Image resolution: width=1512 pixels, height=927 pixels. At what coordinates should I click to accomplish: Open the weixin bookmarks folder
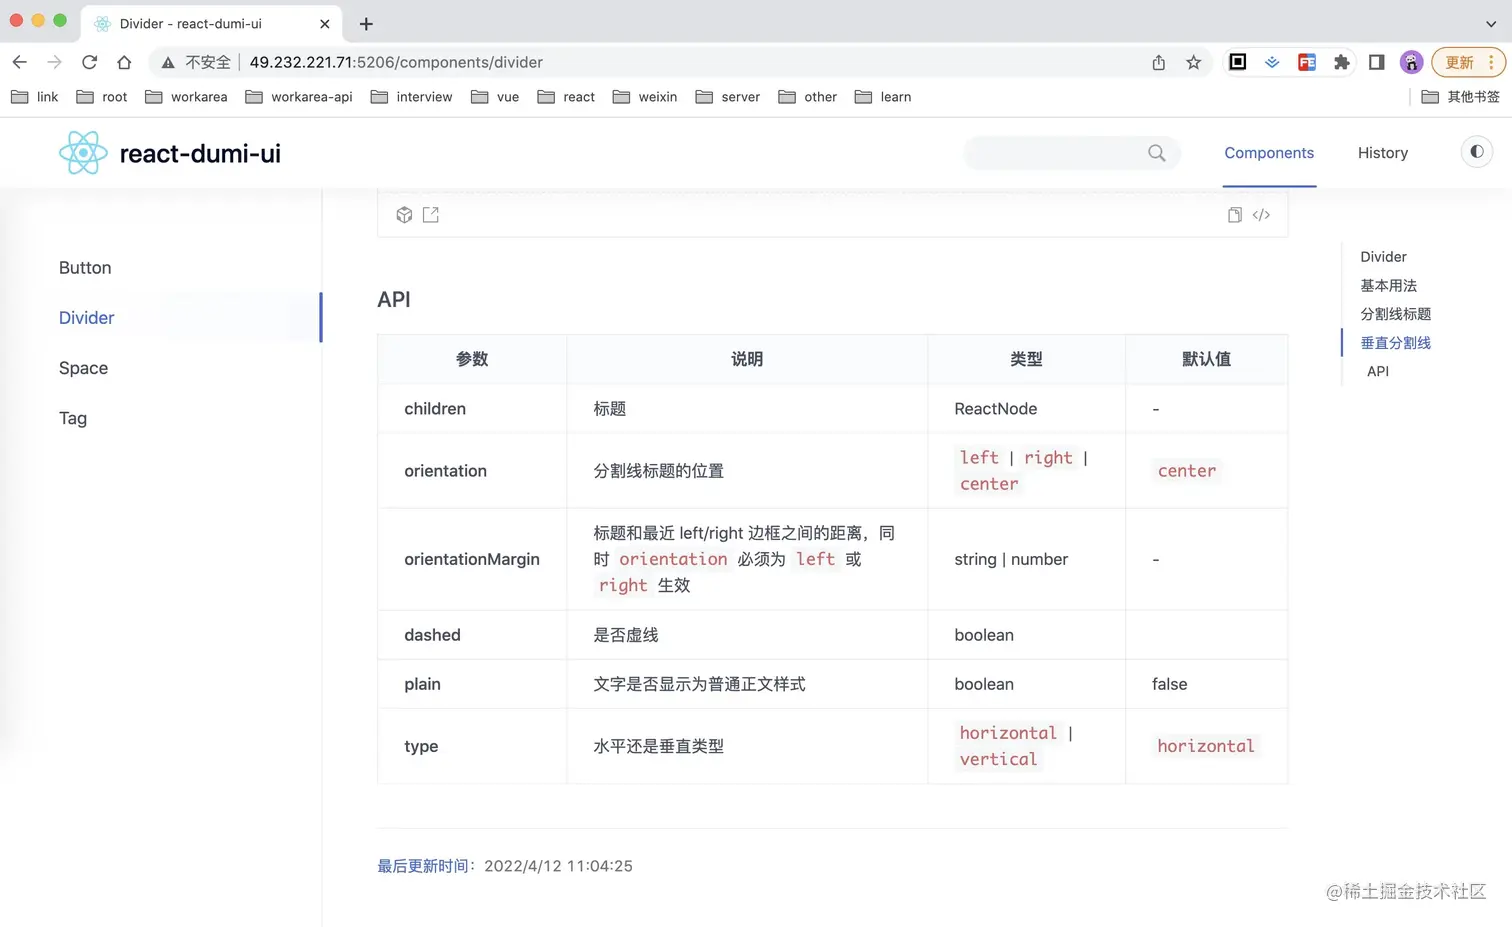pos(645,97)
